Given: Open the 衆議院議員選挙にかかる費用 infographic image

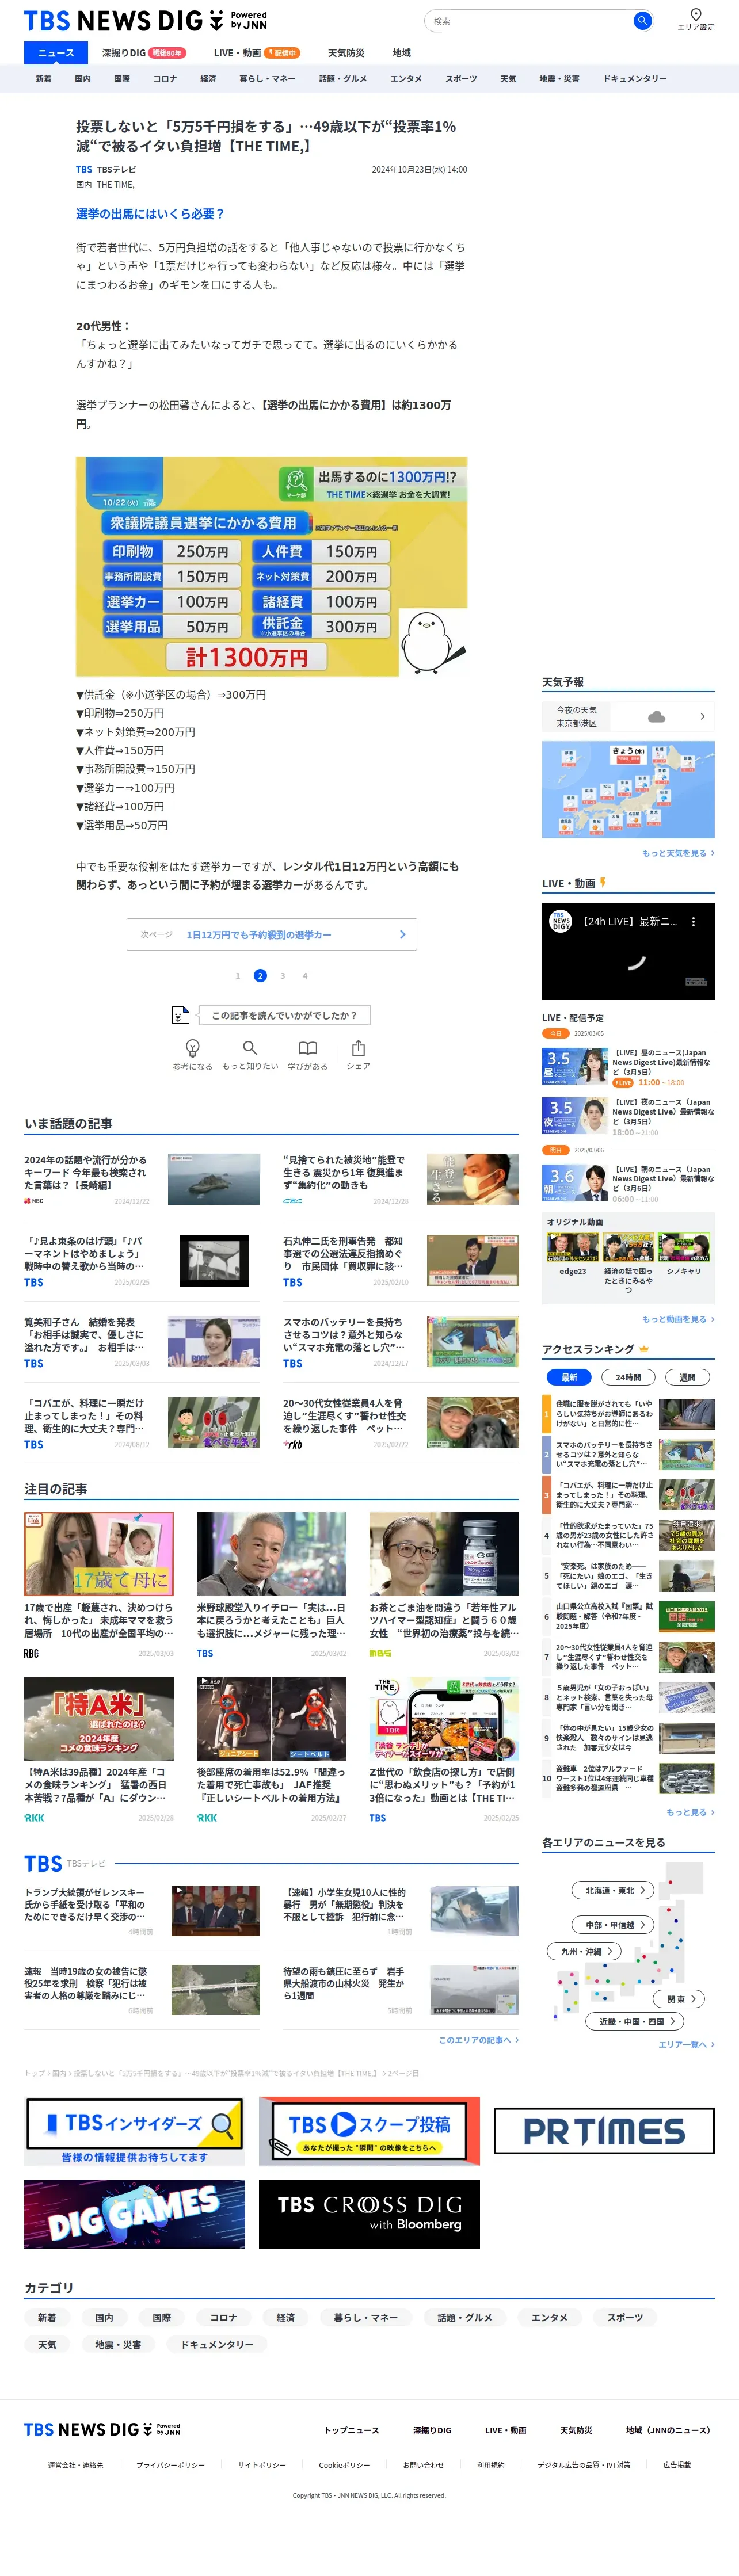Looking at the screenshot, I should pos(271,566).
